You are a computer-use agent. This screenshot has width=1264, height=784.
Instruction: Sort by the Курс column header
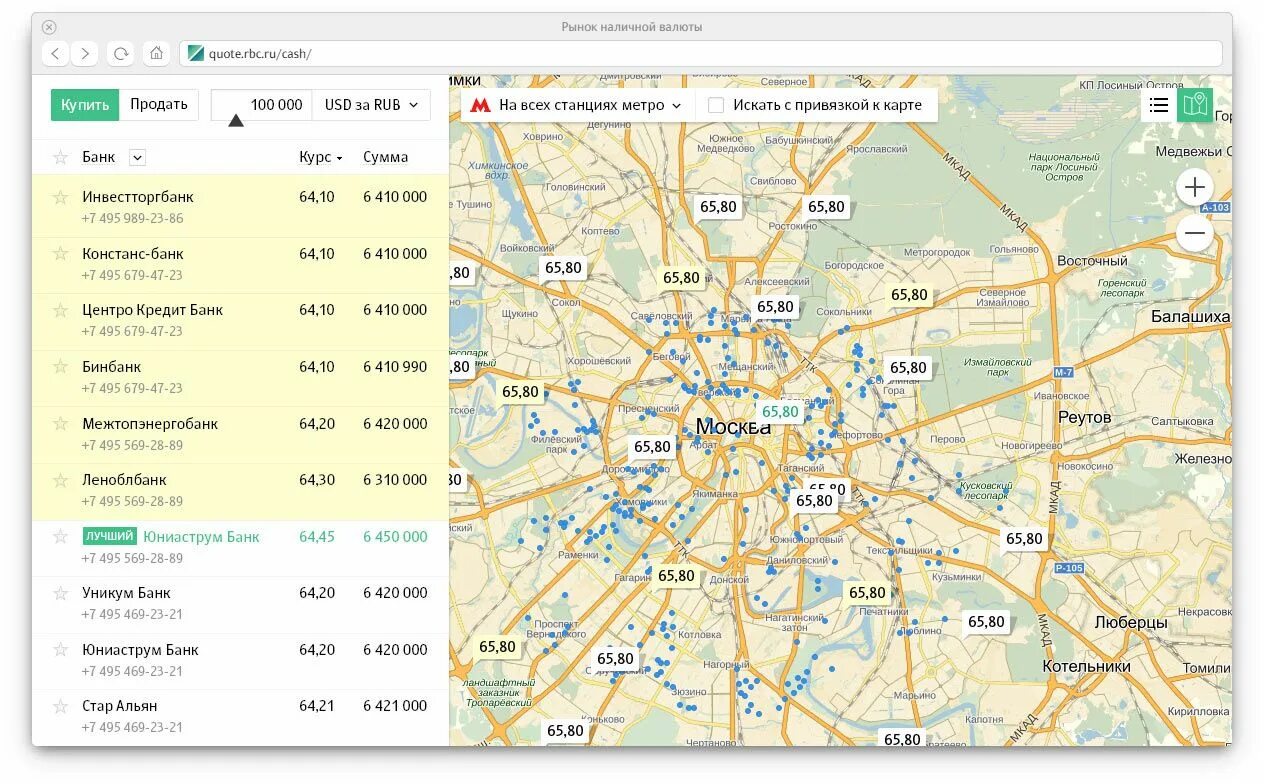coord(321,157)
